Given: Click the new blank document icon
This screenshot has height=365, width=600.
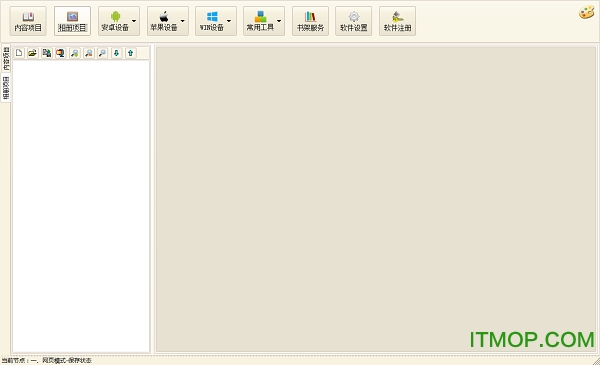Looking at the screenshot, I should point(19,53).
